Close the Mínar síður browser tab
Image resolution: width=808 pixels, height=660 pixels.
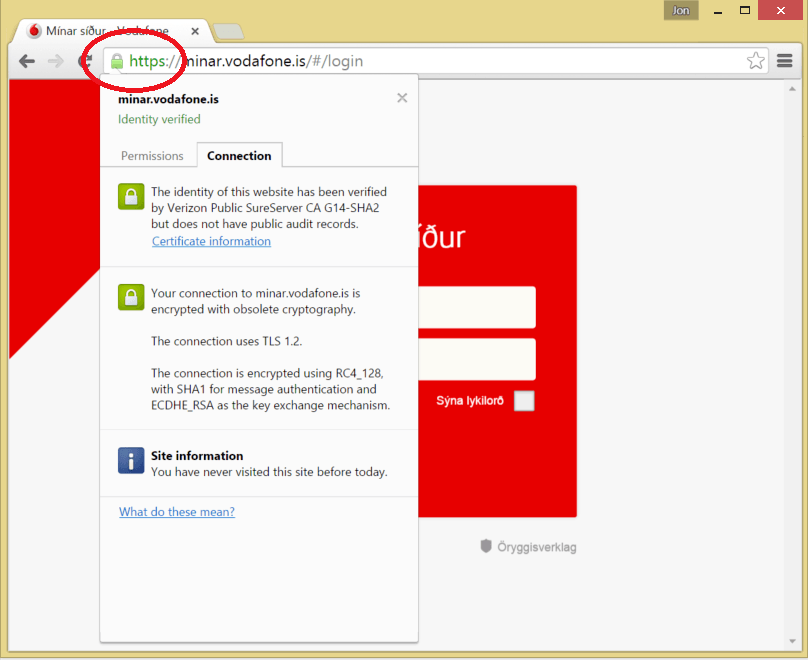pyautogui.click(x=195, y=31)
